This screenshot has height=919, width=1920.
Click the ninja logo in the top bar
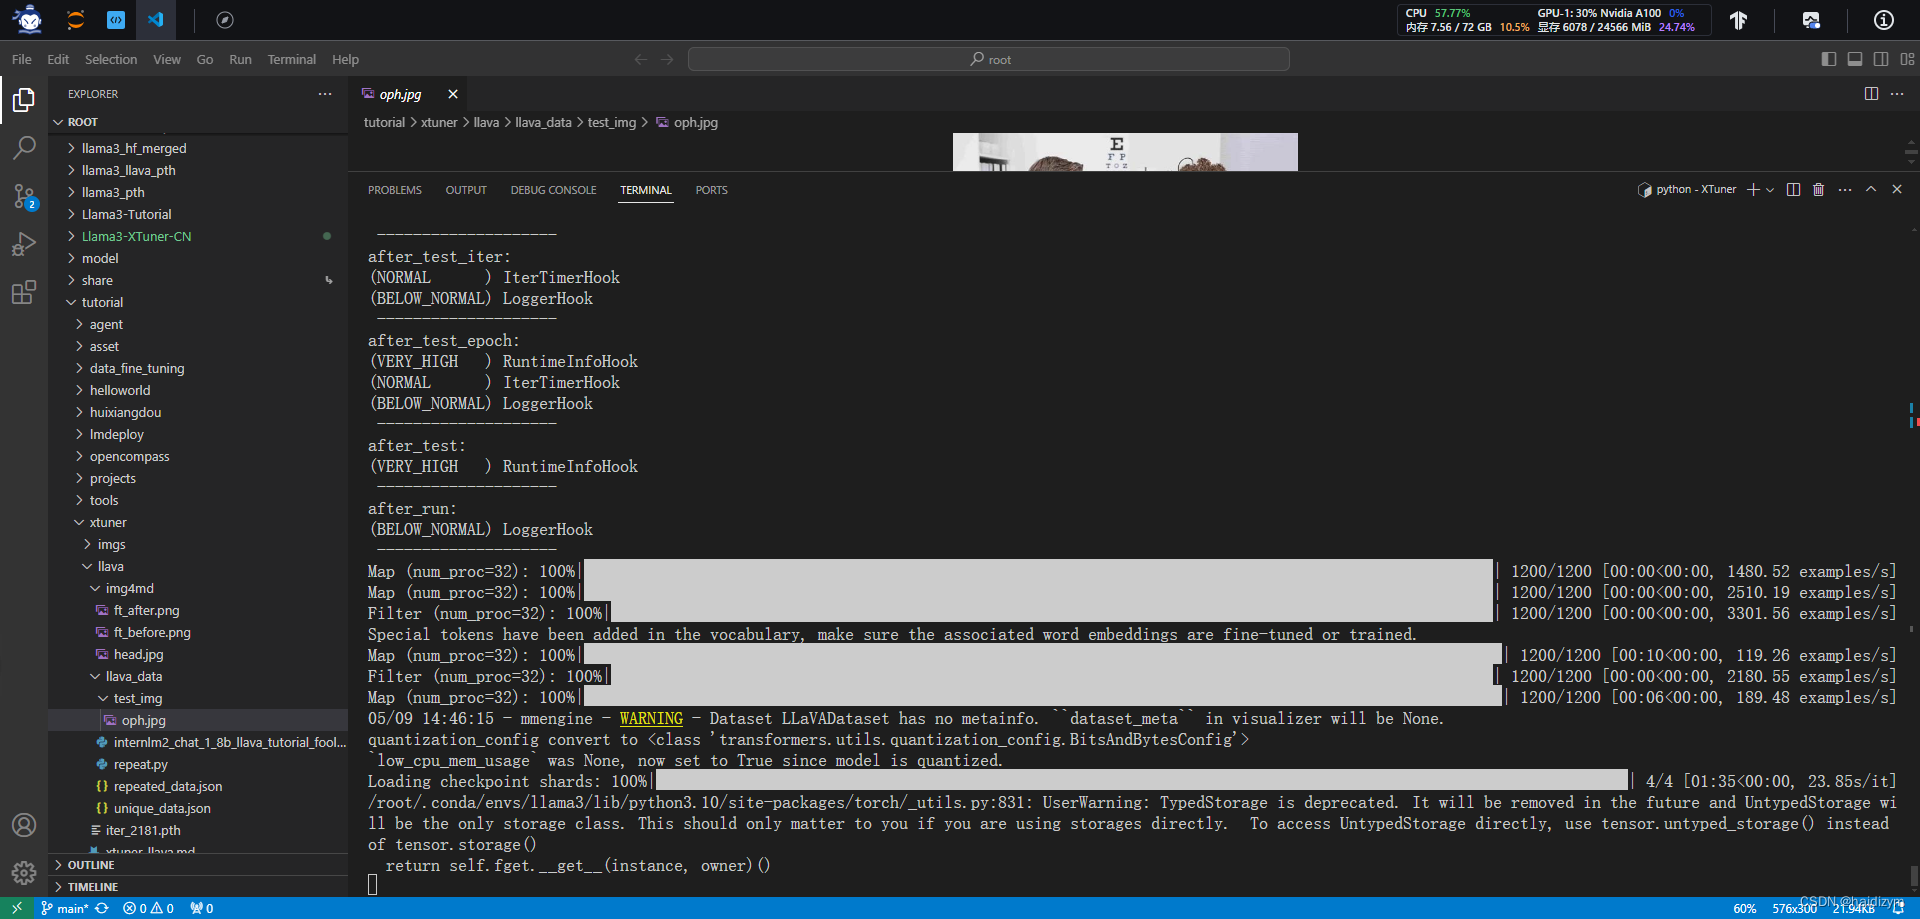point(29,19)
